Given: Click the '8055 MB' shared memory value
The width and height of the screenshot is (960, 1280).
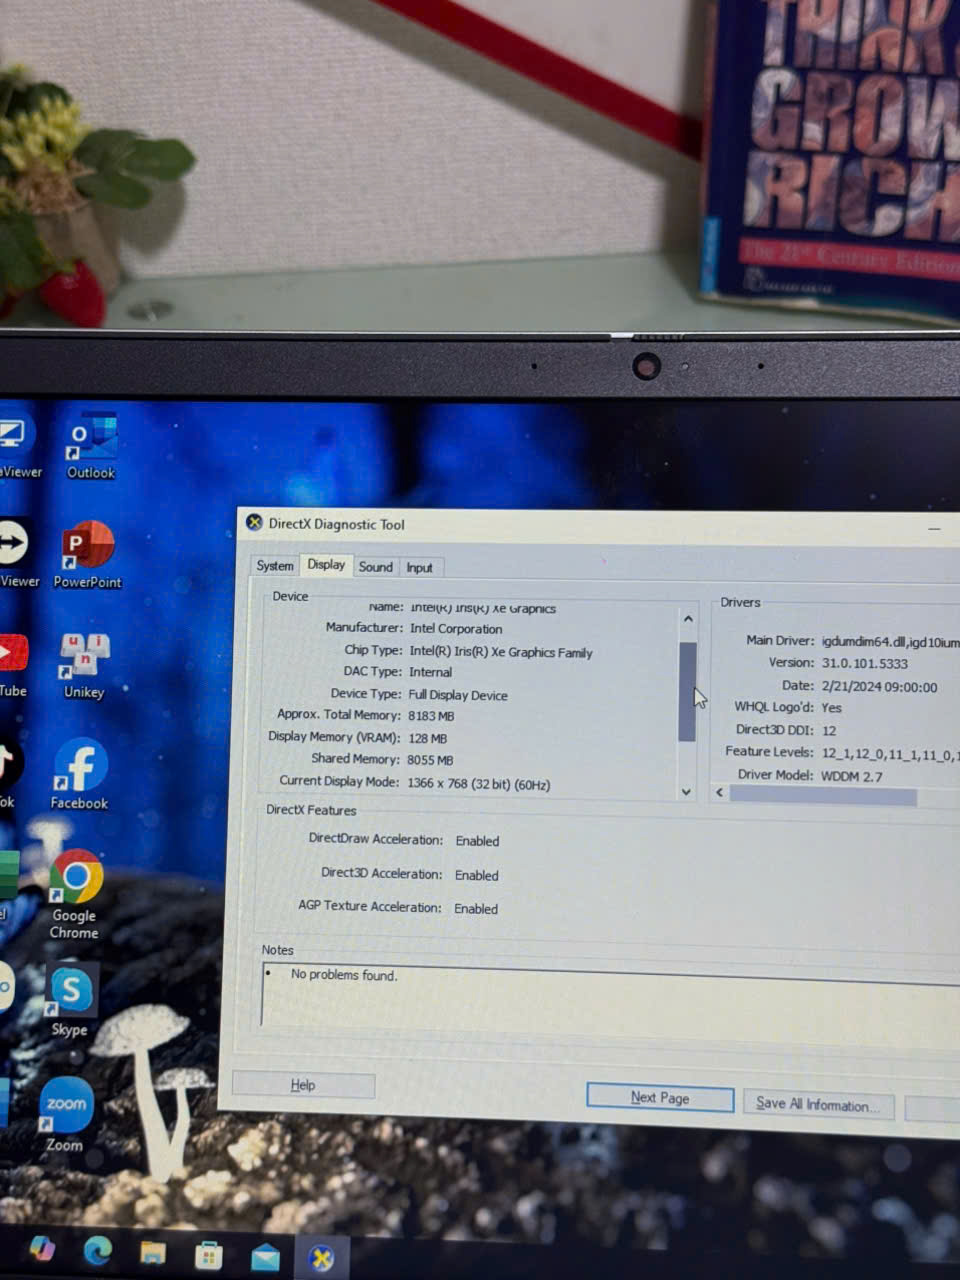Looking at the screenshot, I should (430, 760).
